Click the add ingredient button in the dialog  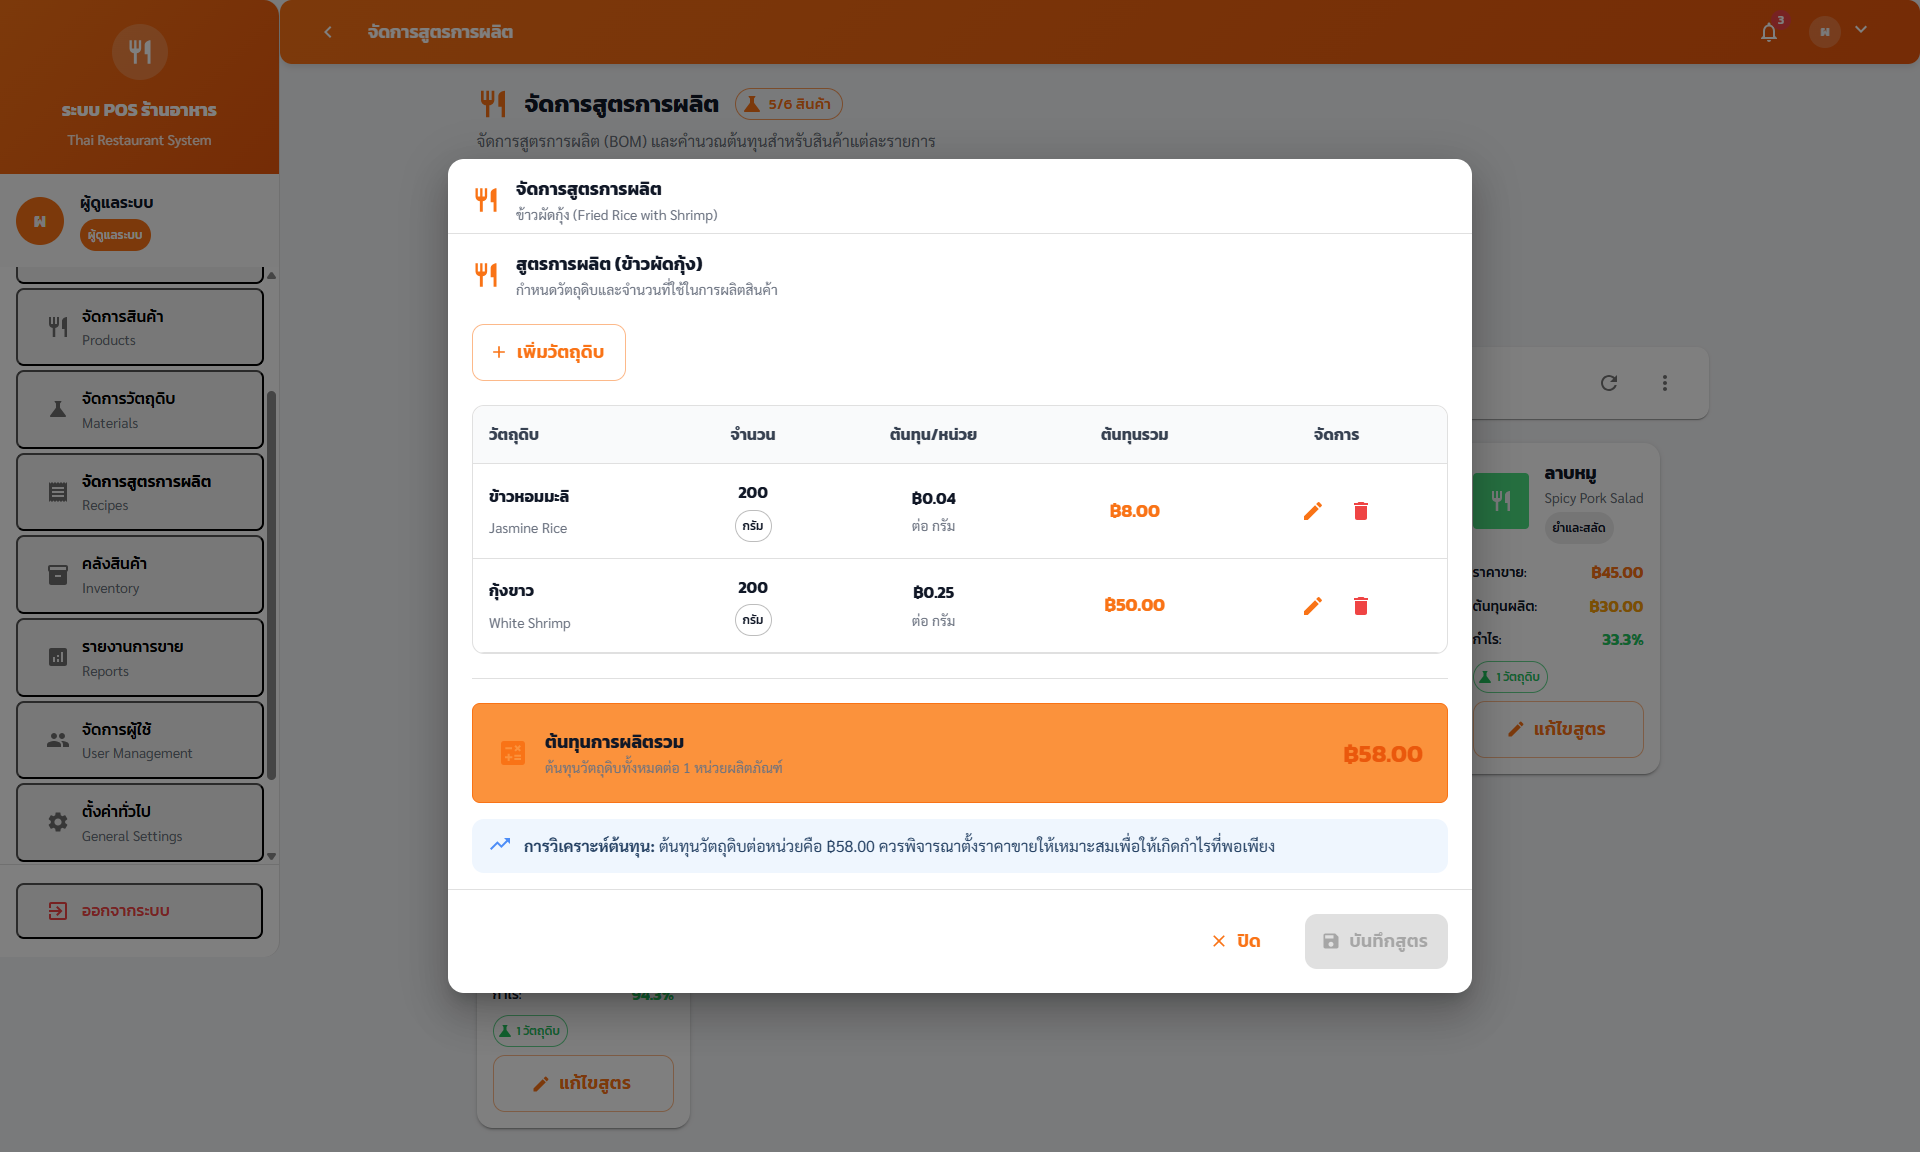click(548, 352)
